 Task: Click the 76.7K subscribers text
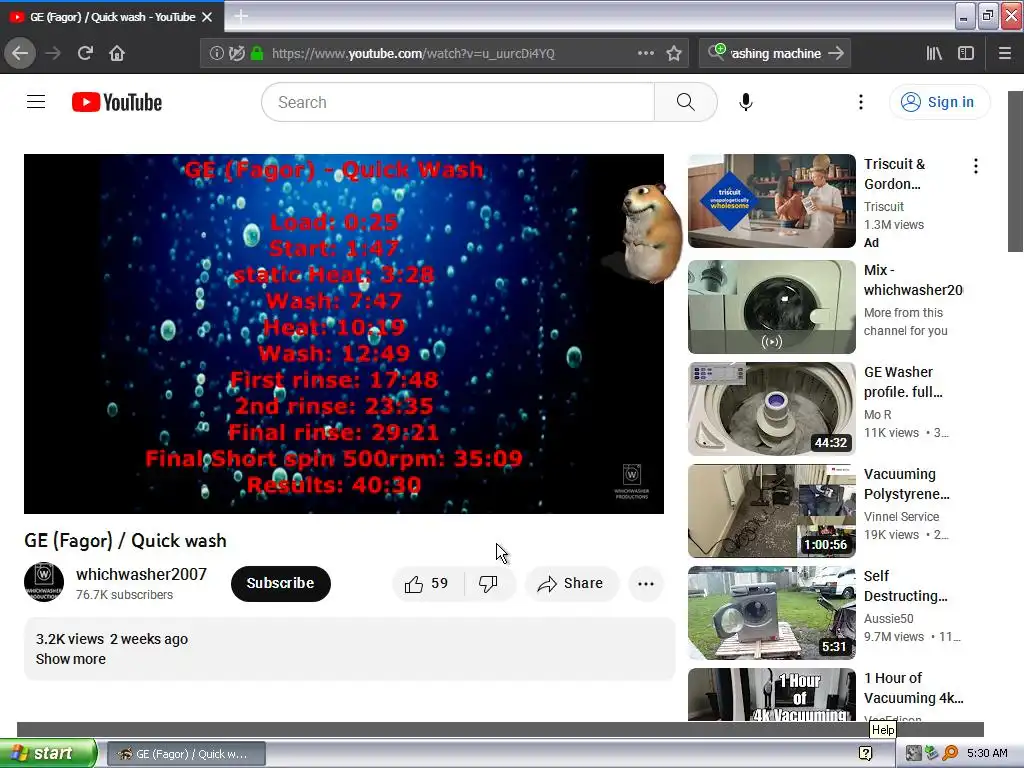(124, 595)
